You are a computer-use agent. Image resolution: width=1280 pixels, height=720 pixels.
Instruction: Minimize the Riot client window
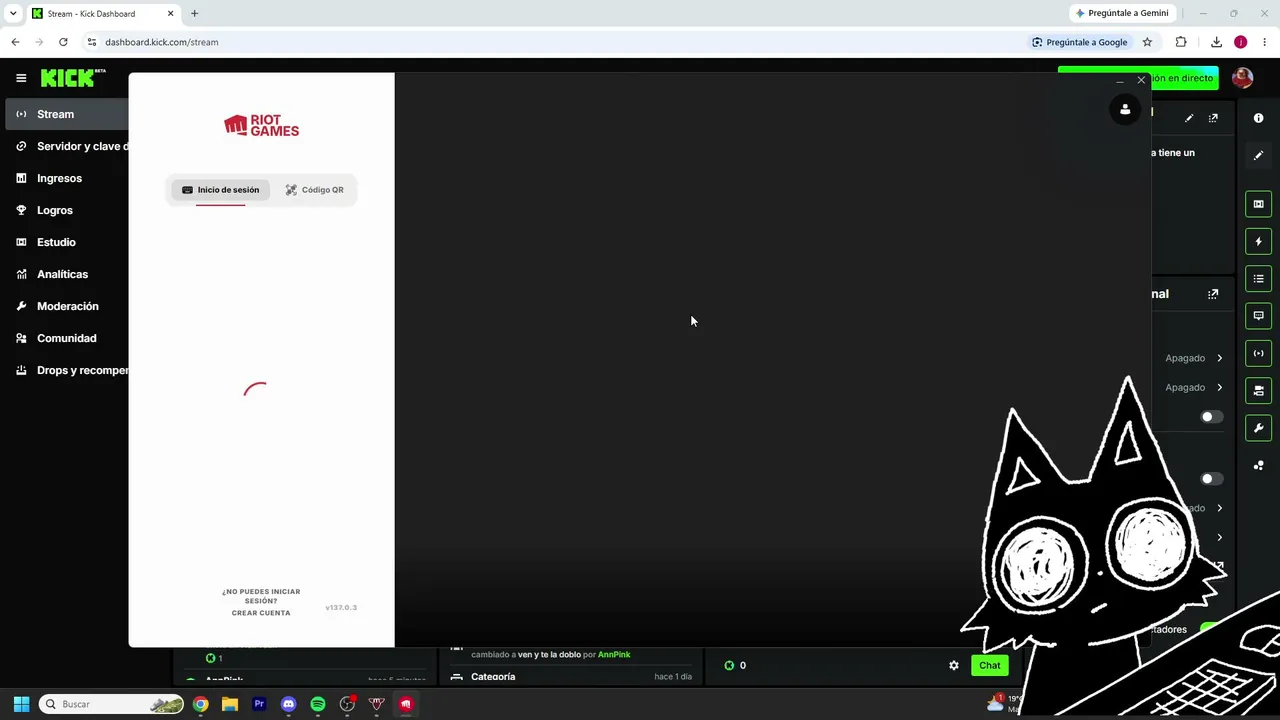coord(1119,80)
